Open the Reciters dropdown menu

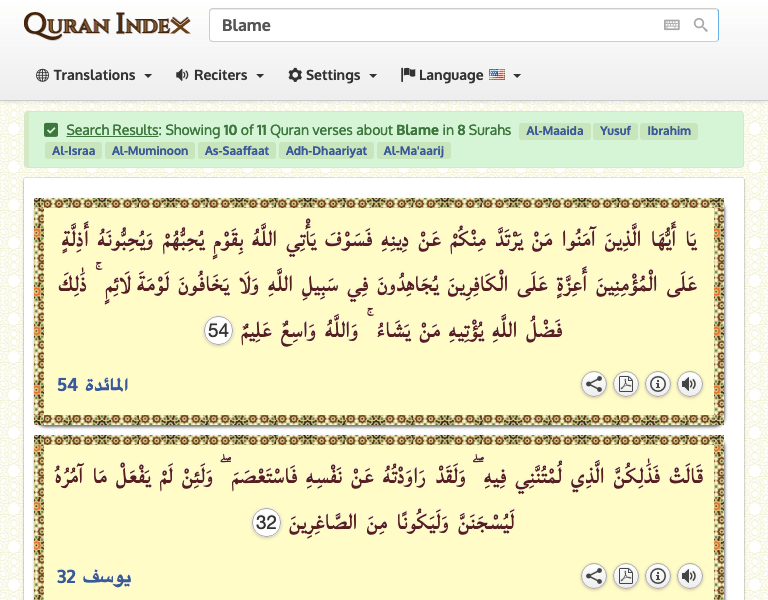pos(220,75)
